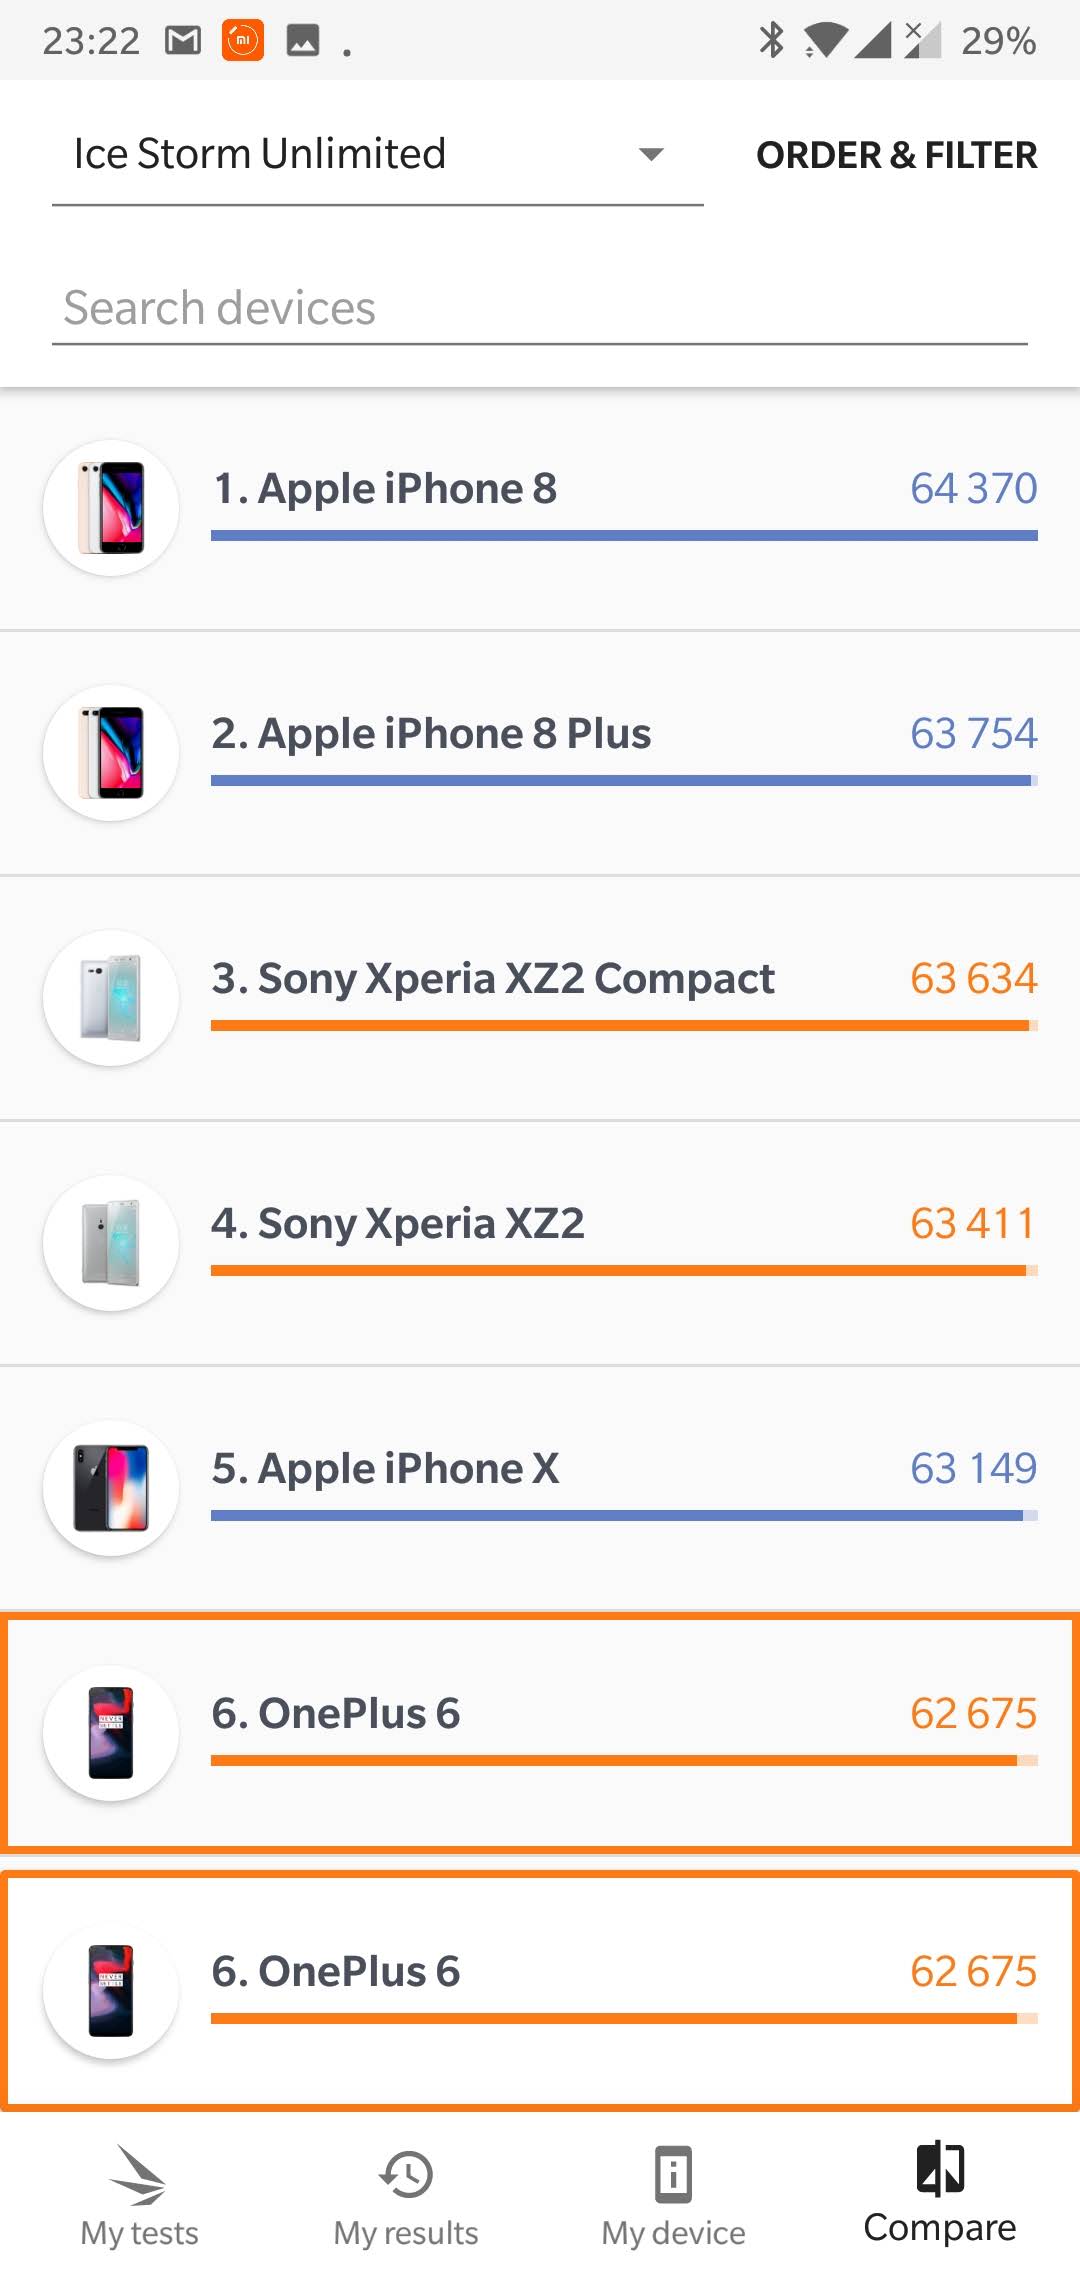Focus the Search devices field
The height and width of the screenshot is (2280, 1080).
tap(540, 308)
